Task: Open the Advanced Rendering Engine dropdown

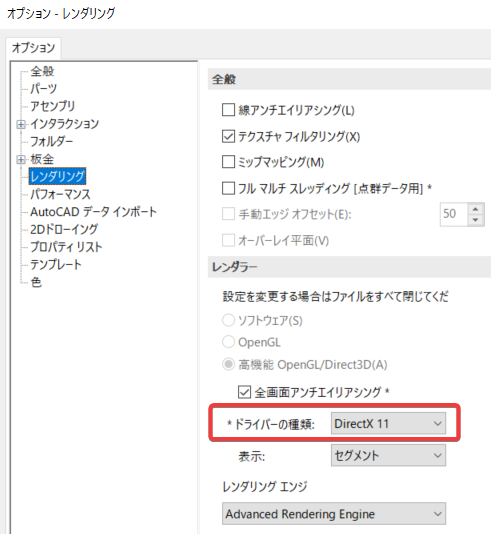Action: [x=334, y=514]
